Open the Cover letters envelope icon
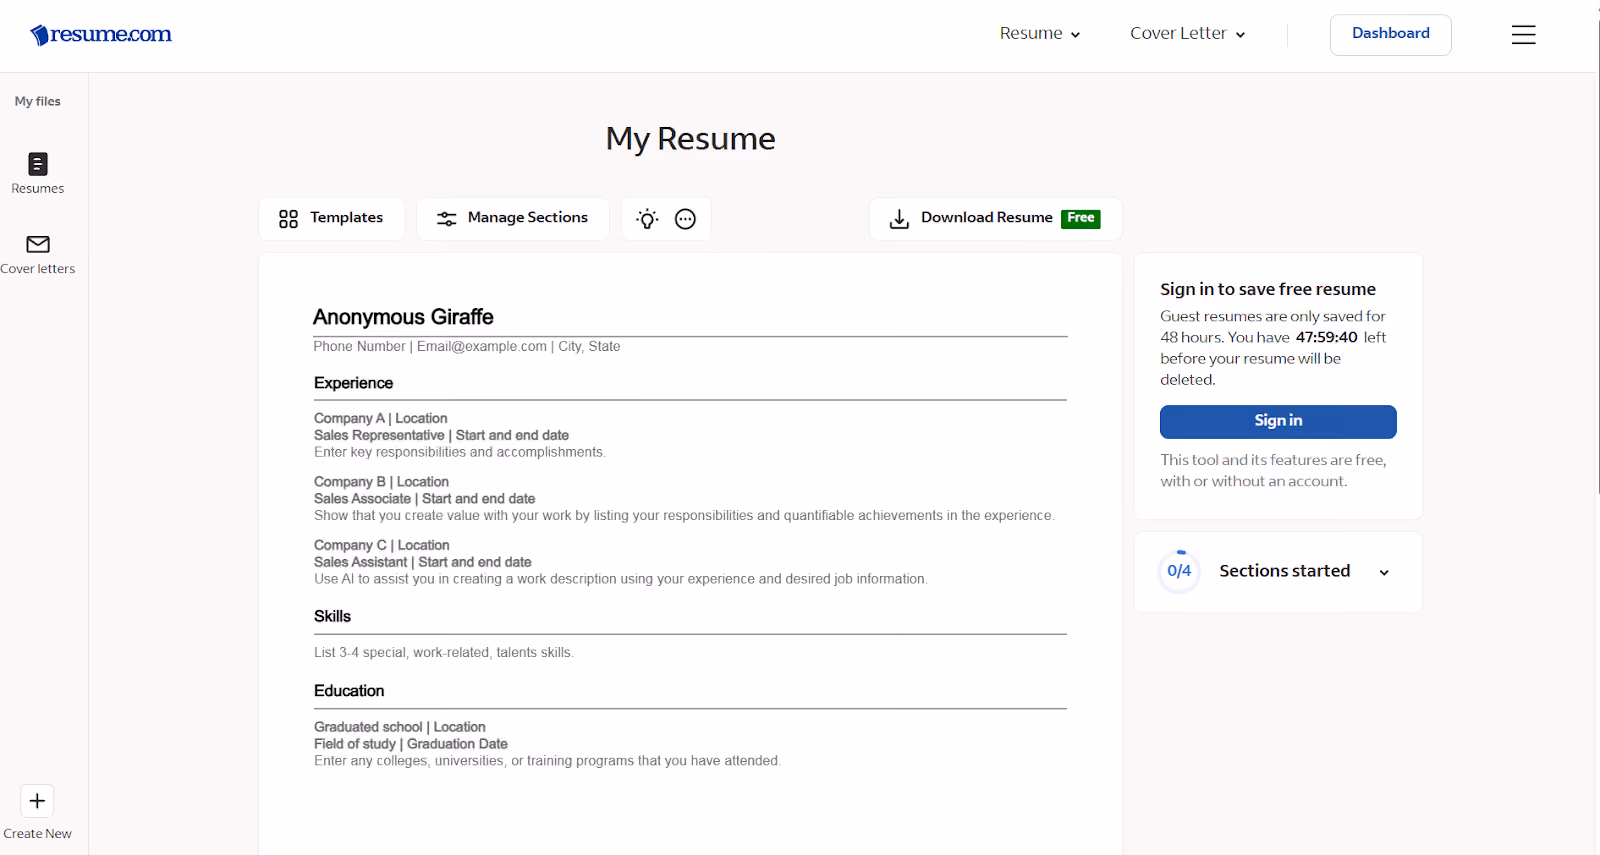The height and width of the screenshot is (855, 1600). (38, 244)
